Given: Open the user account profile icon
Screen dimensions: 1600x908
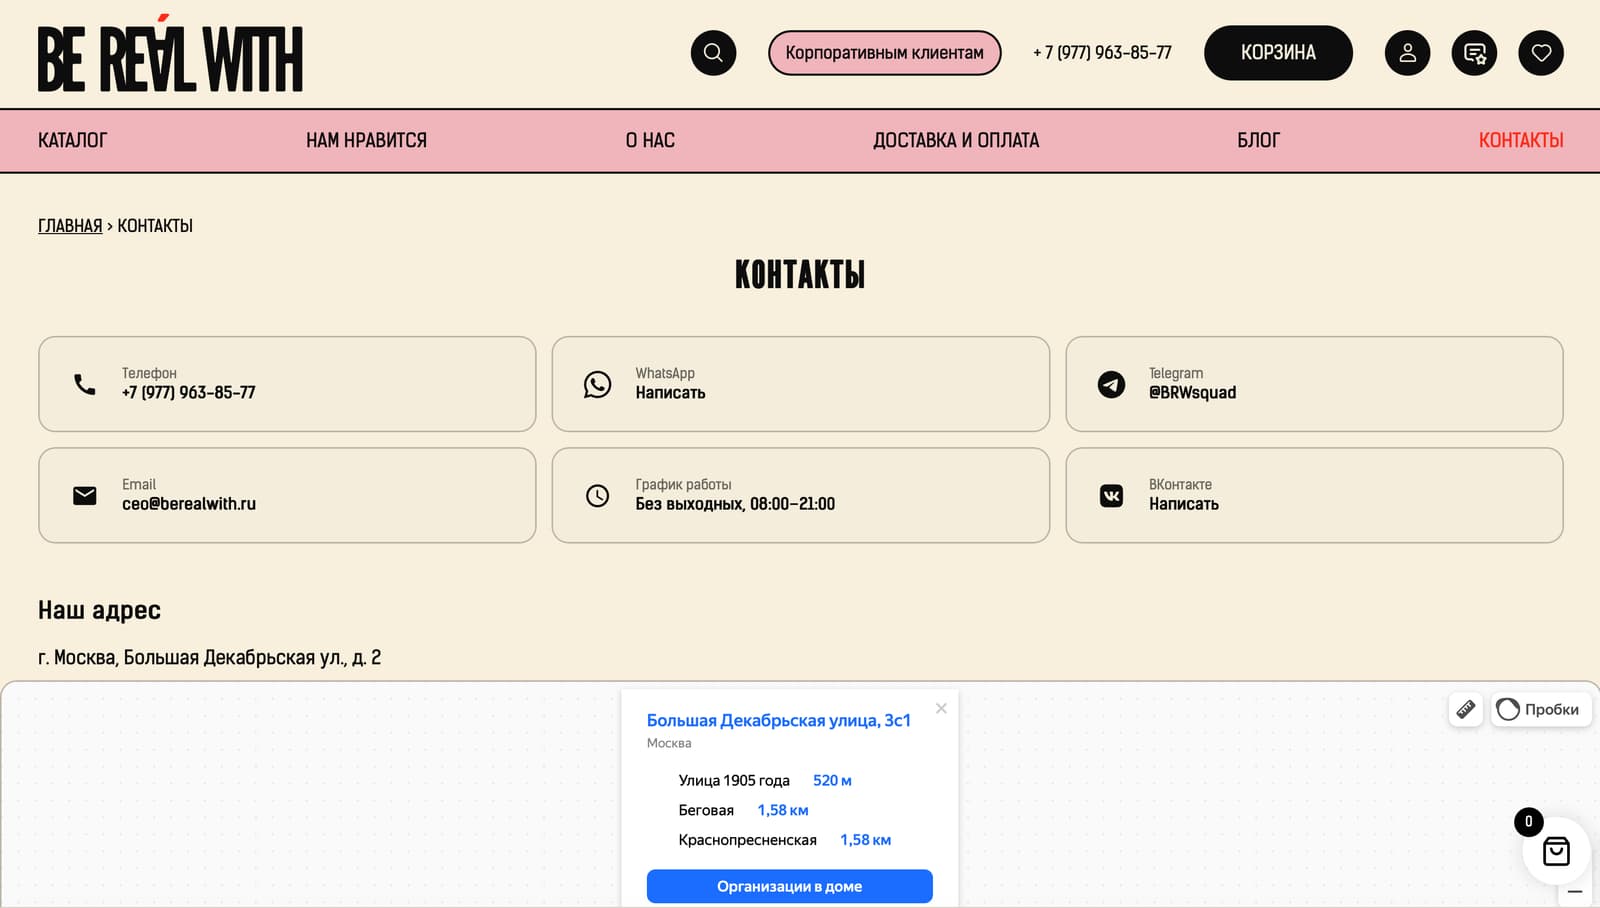Looking at the screenshot, I should (x=1407, y=53).
